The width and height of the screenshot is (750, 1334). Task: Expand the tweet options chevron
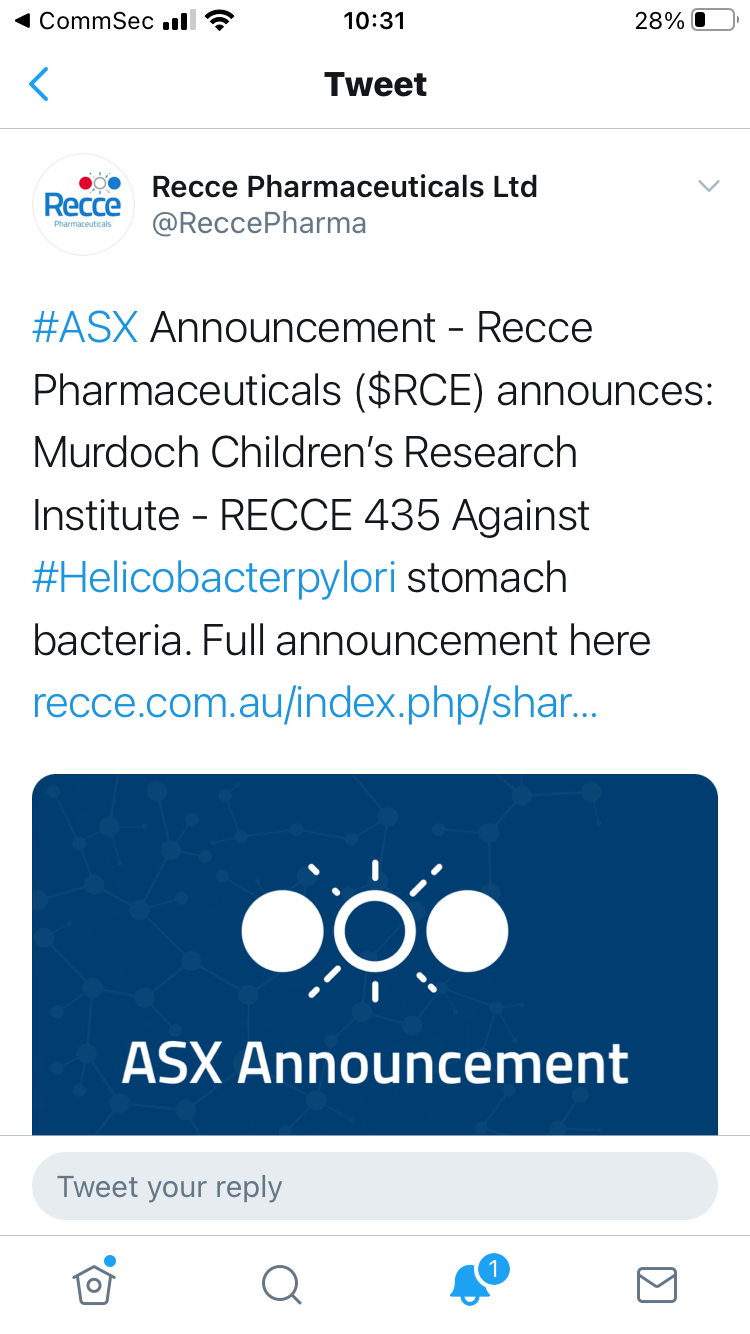709,186
